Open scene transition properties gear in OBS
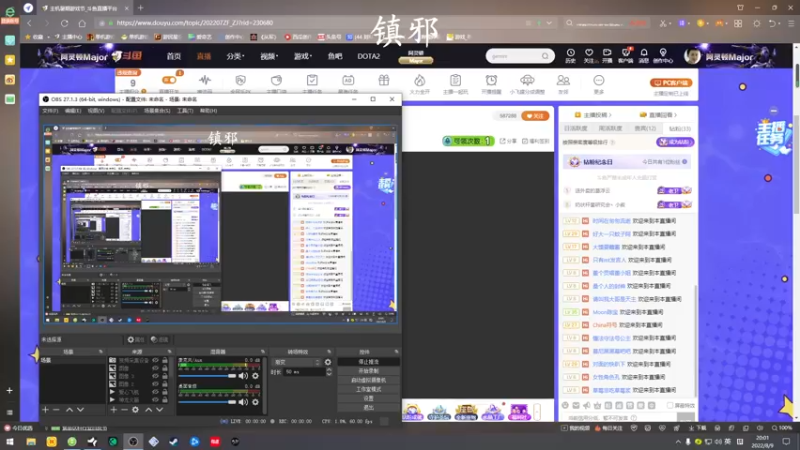The height and width of the screenshot is (450, 800). 328,362
